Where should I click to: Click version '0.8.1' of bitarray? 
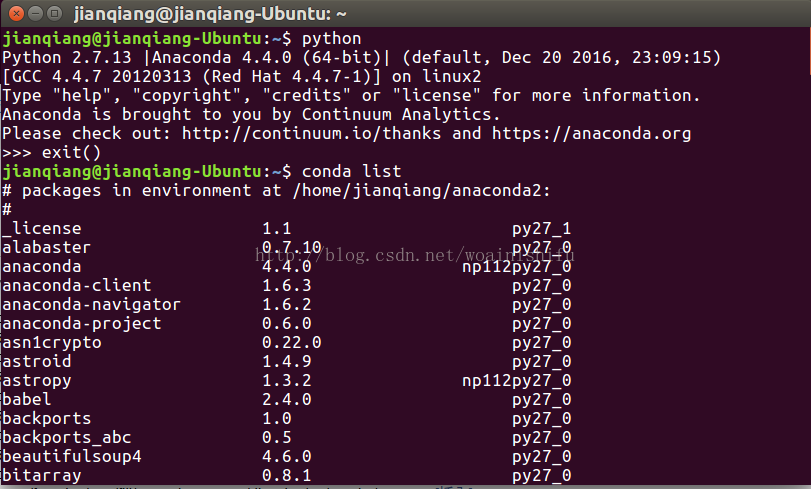[x=287, y=475]
